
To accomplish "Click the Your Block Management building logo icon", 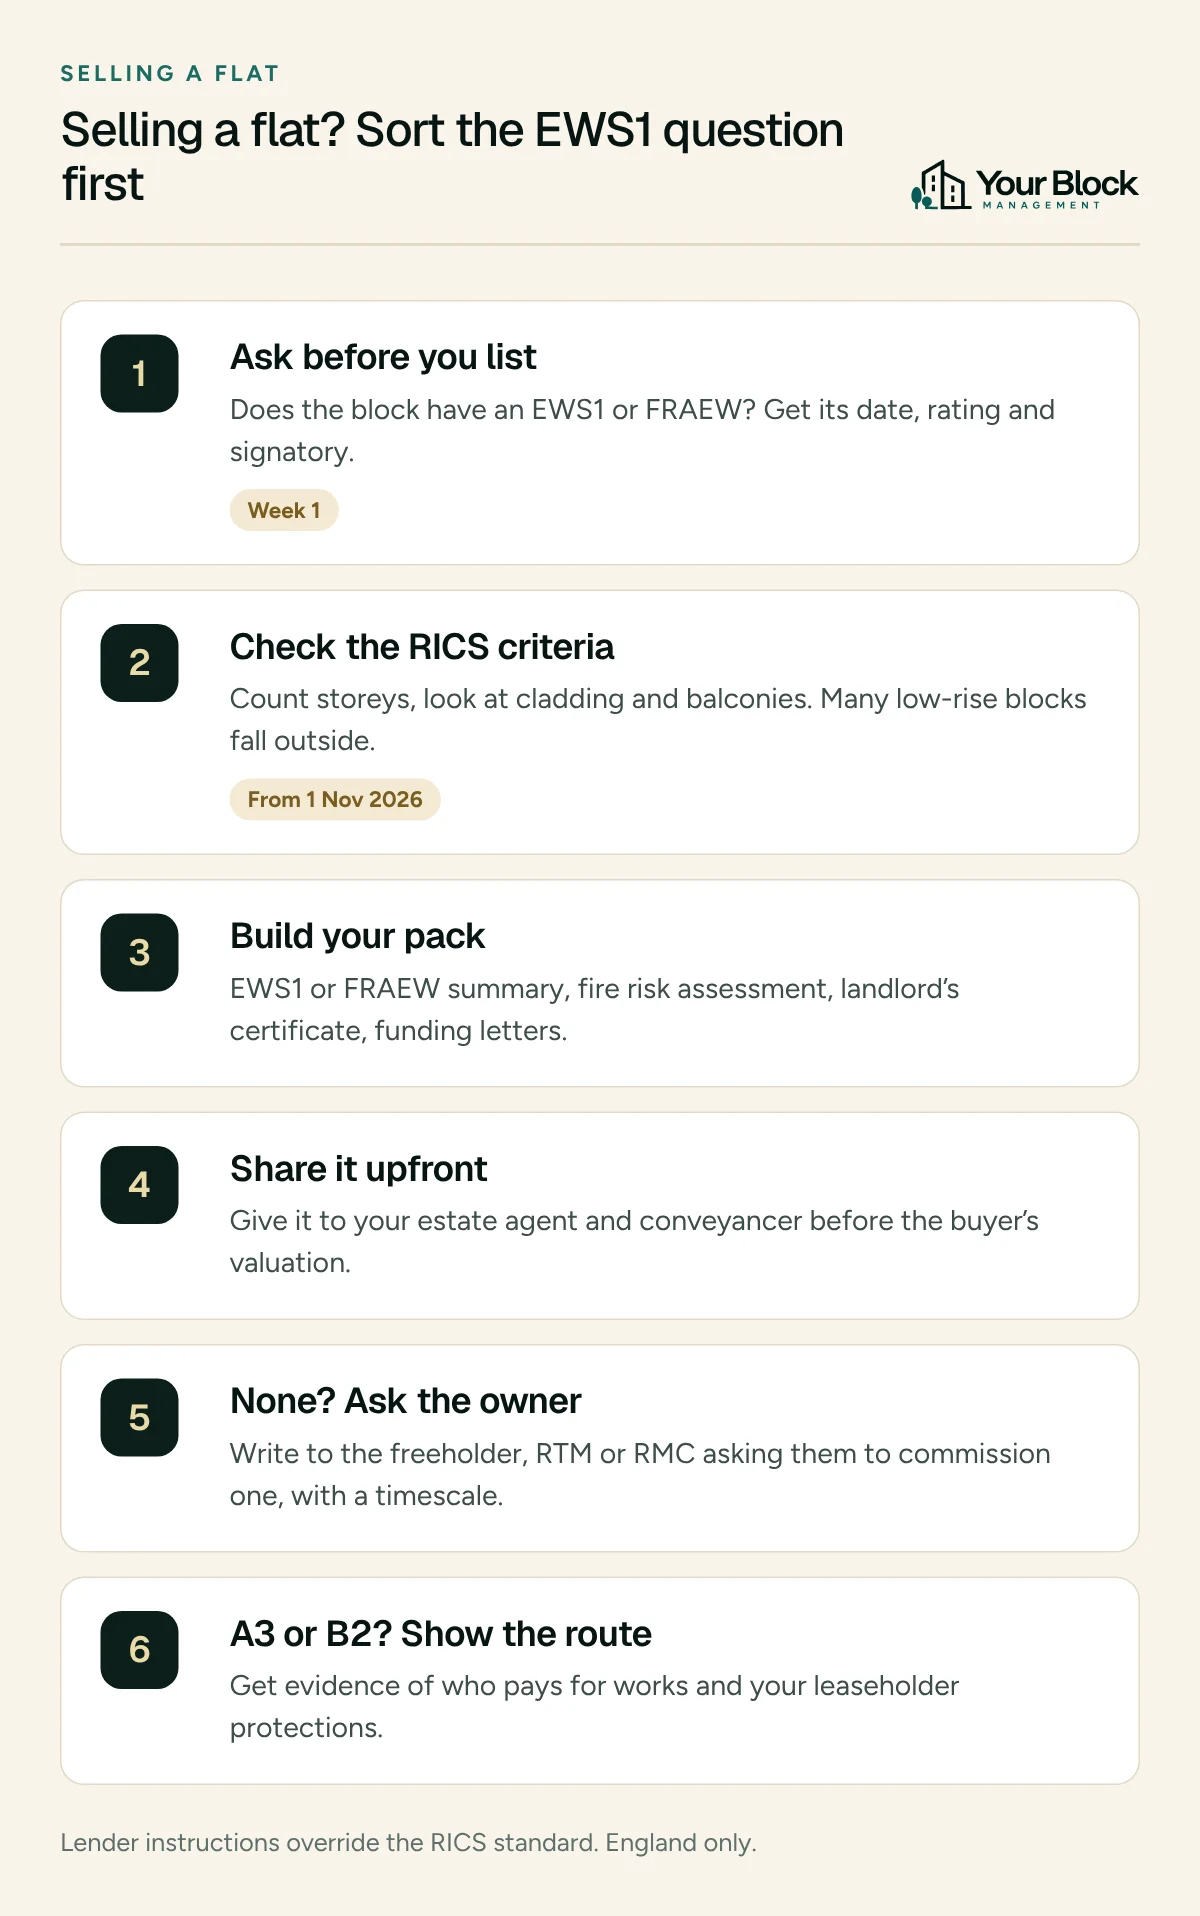I will 940,185.
